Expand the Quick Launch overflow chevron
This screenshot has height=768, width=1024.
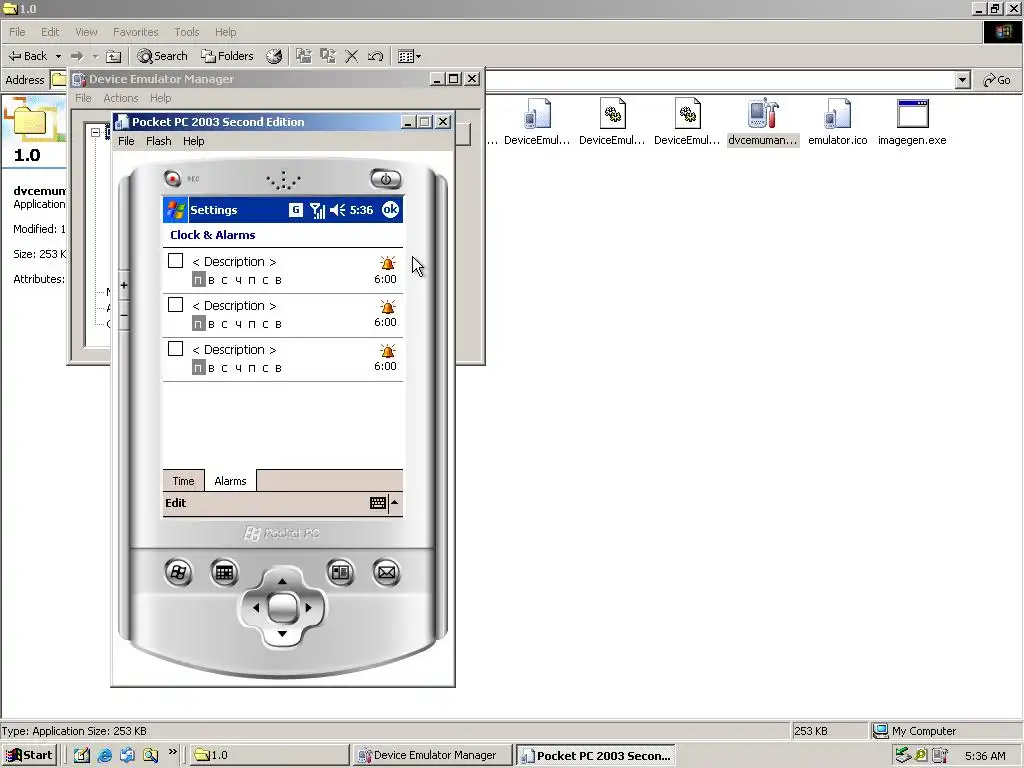point(172,752)
